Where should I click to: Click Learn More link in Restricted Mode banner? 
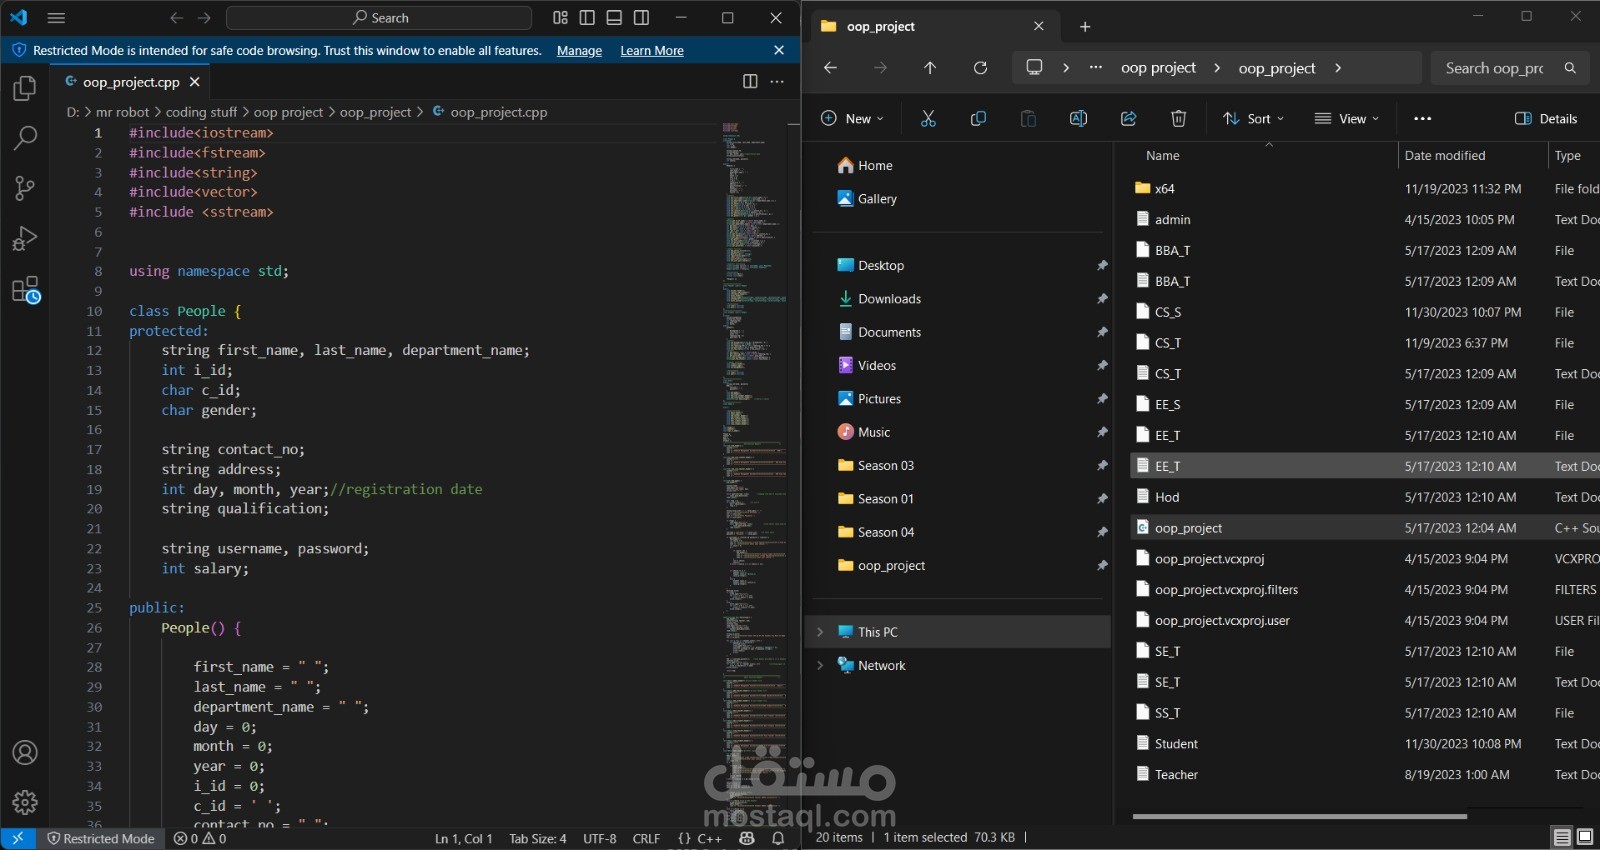pos(652,51)
